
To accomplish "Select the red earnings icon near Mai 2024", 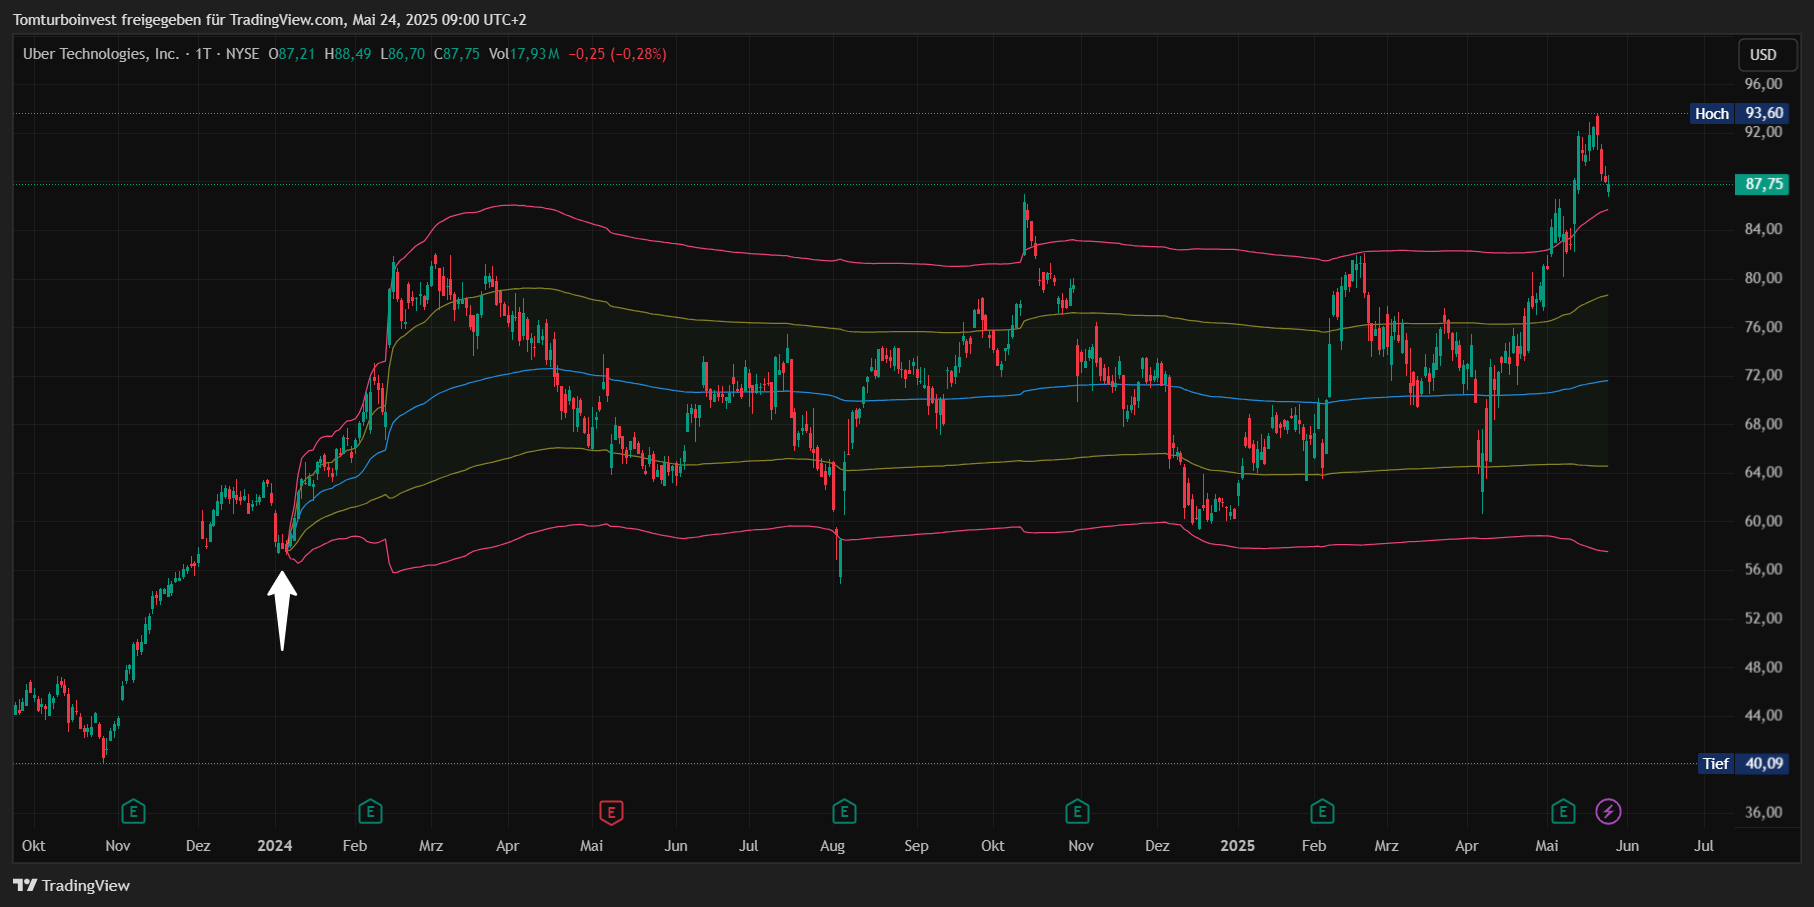I will (x=611, y=812).
